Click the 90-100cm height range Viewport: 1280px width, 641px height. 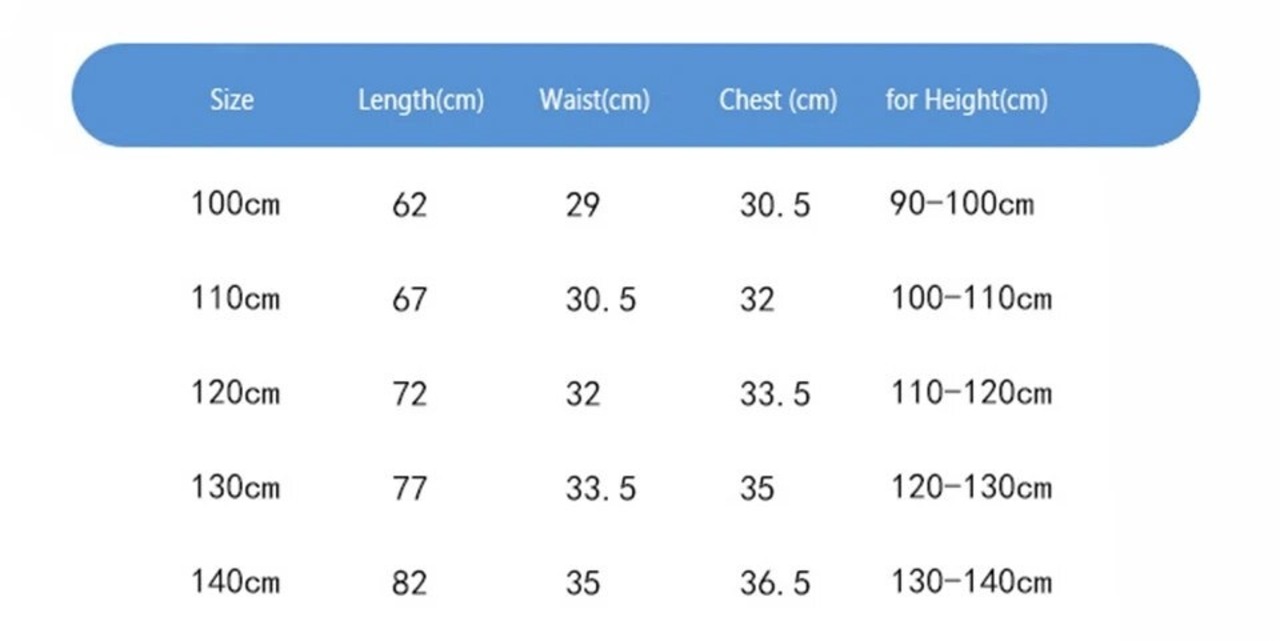[x=961, y=204]
